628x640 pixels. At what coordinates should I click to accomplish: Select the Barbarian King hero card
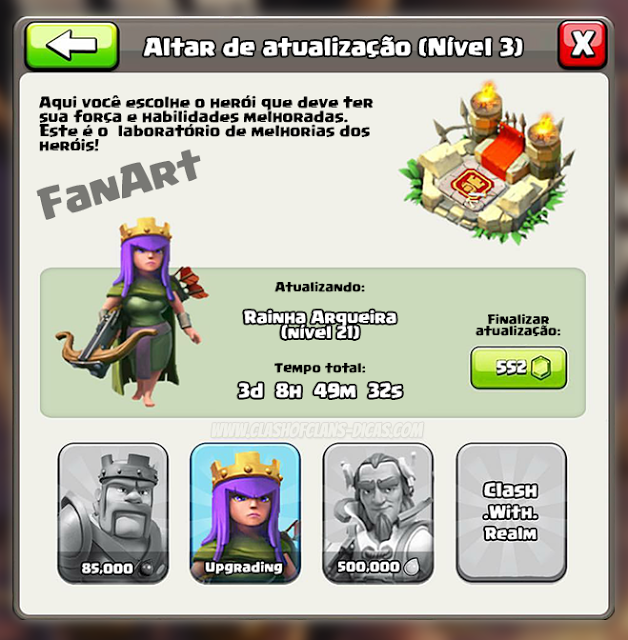[x=113, y=513]
